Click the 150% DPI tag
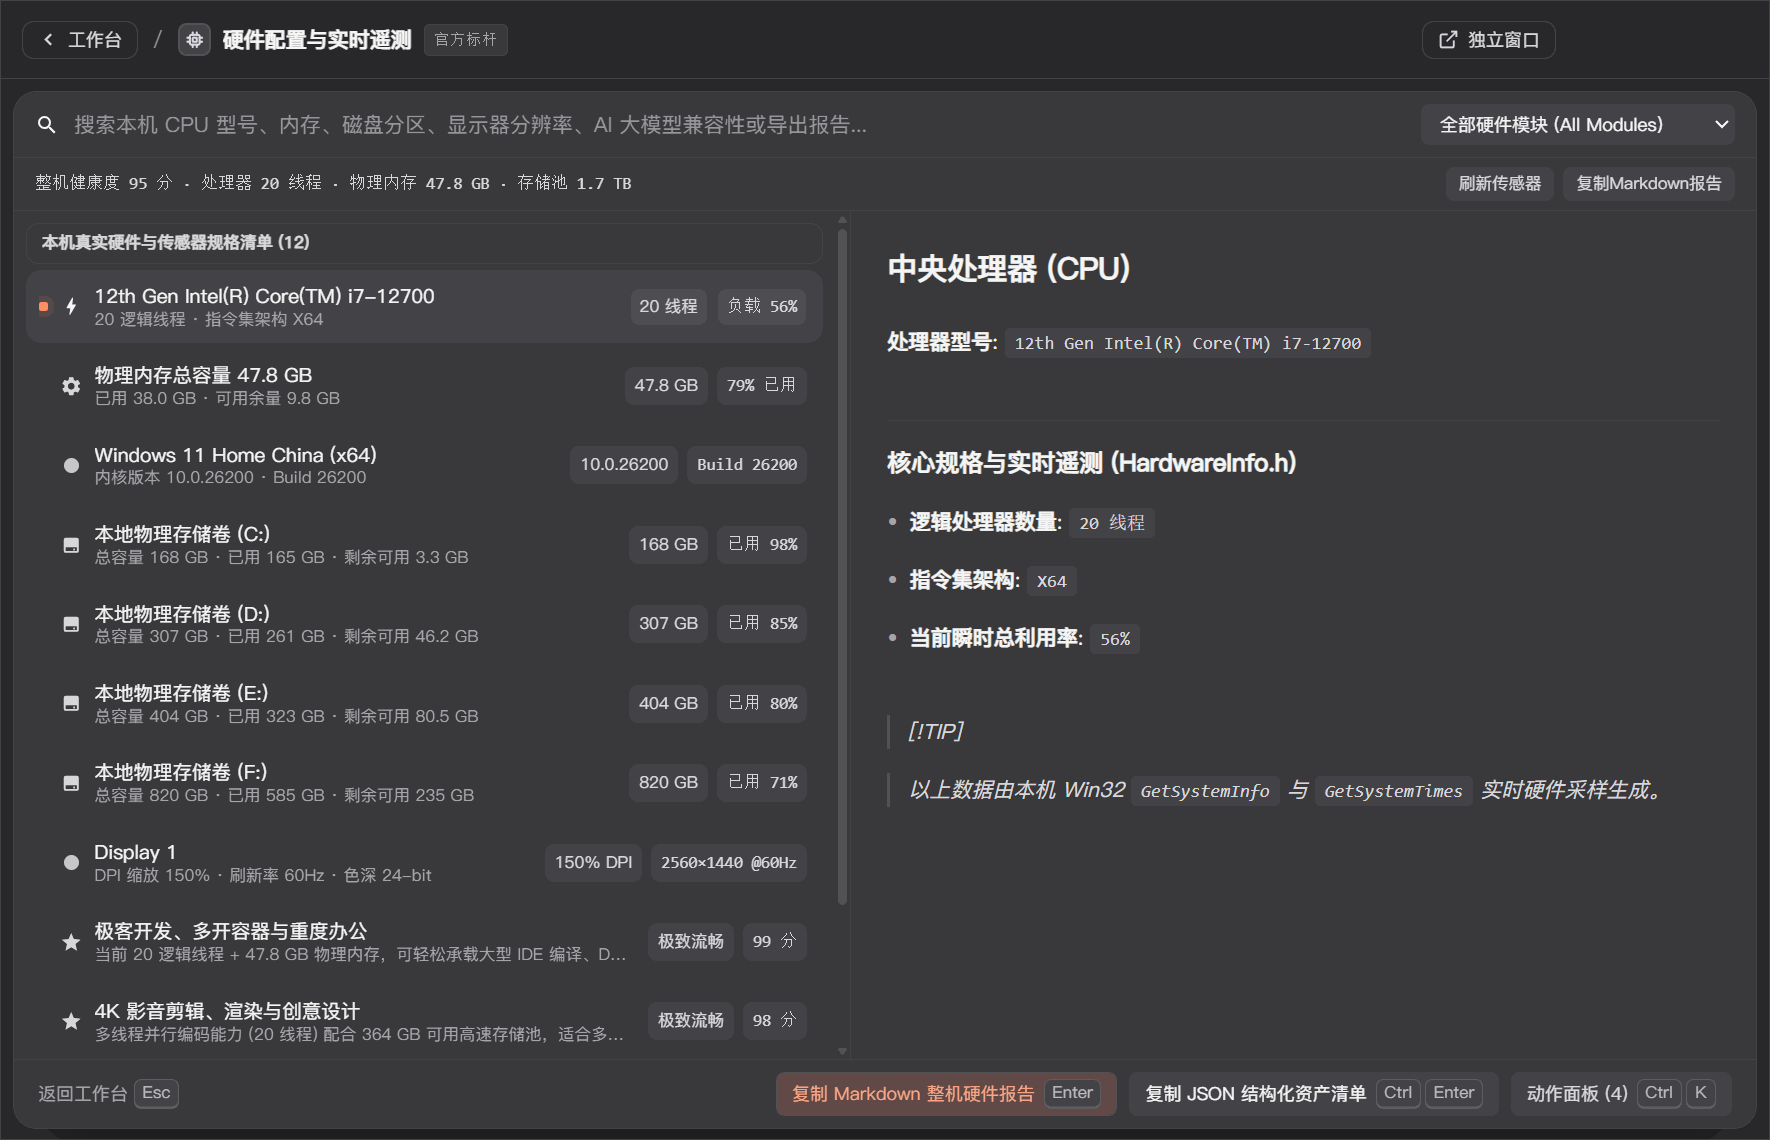Viewport: 1770px width, 1140px height. tap(593, 863)
